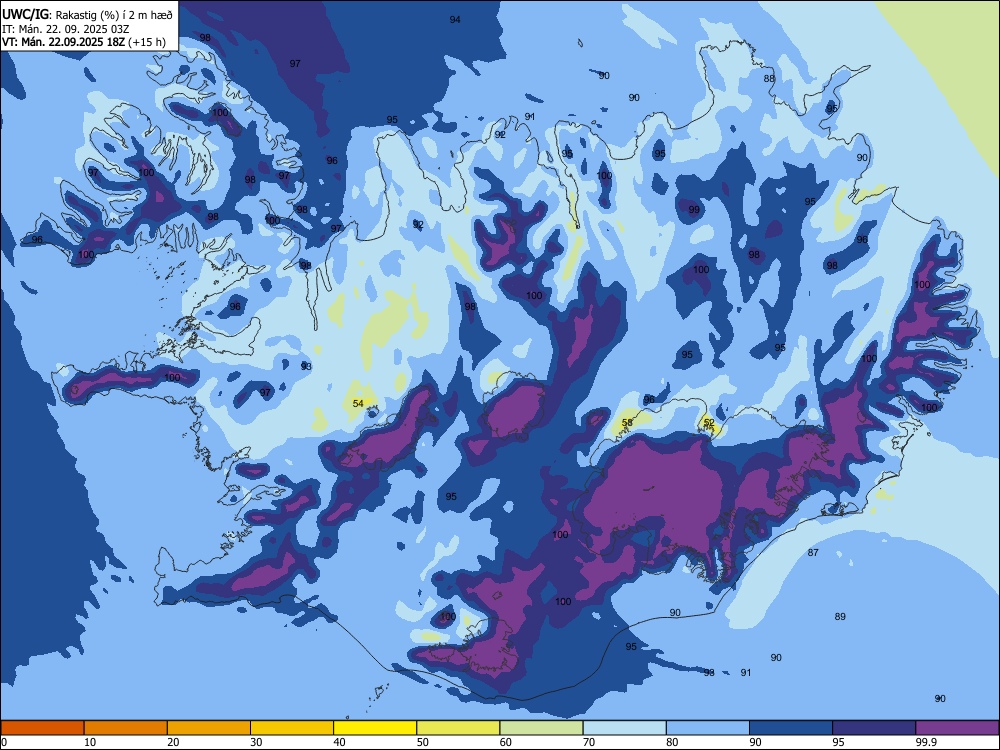This screenshot has height=750, width=1000.
Task: Click the purple above-99.9 legend swatch
Action: (x=957, y=728)
